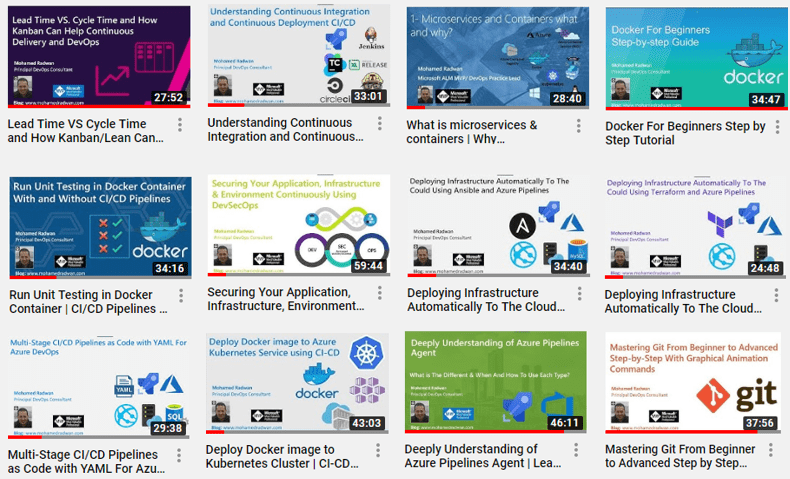
Task: Open options for Terraform Deploying Infrastructure video
Action: coord(776,295)
